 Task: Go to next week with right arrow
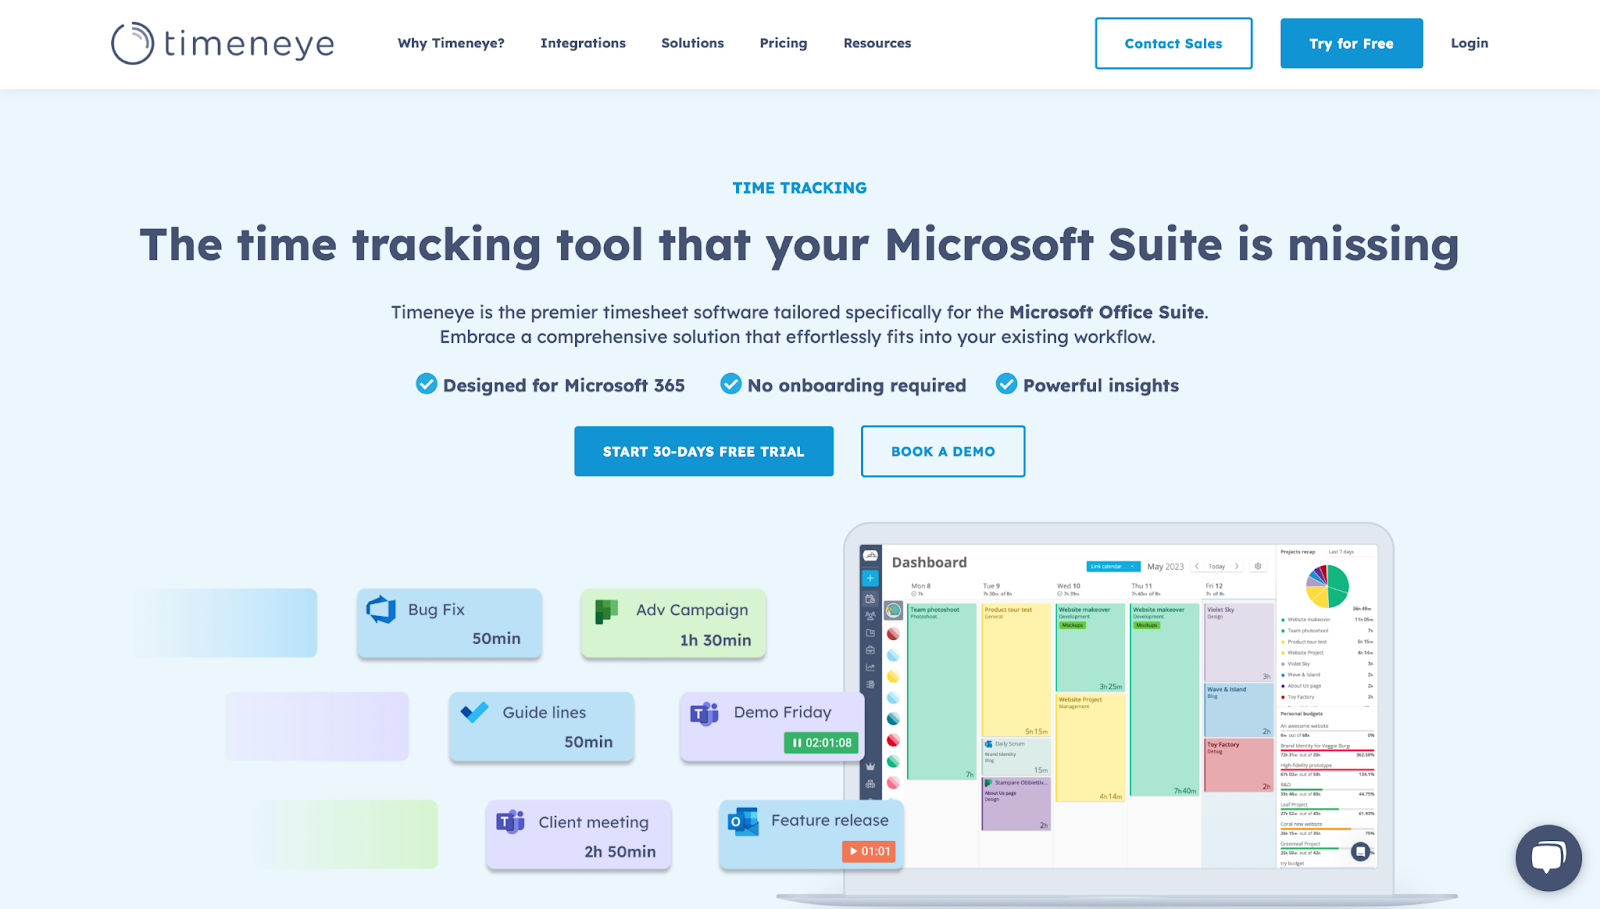tap(1237, 566)
